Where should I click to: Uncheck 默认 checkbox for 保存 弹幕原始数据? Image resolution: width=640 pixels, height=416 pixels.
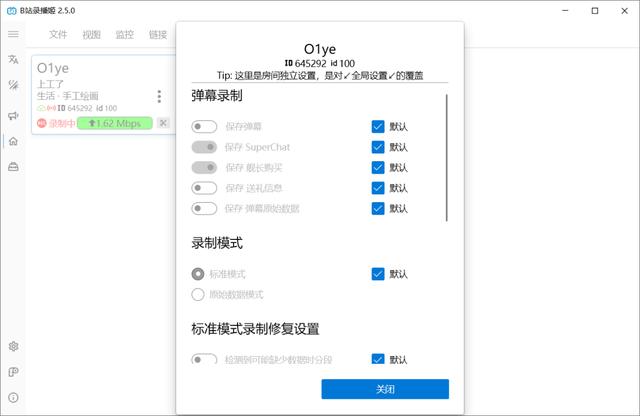coord(378,209)
